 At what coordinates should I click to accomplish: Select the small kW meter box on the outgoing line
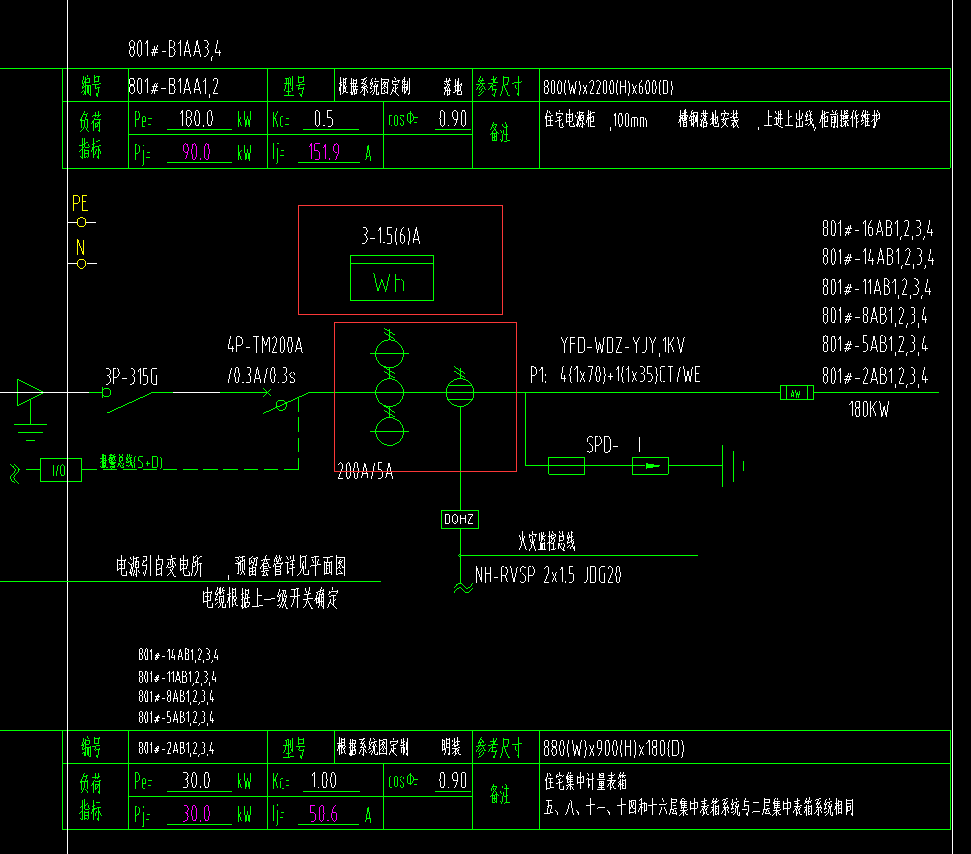coord(797,393)
